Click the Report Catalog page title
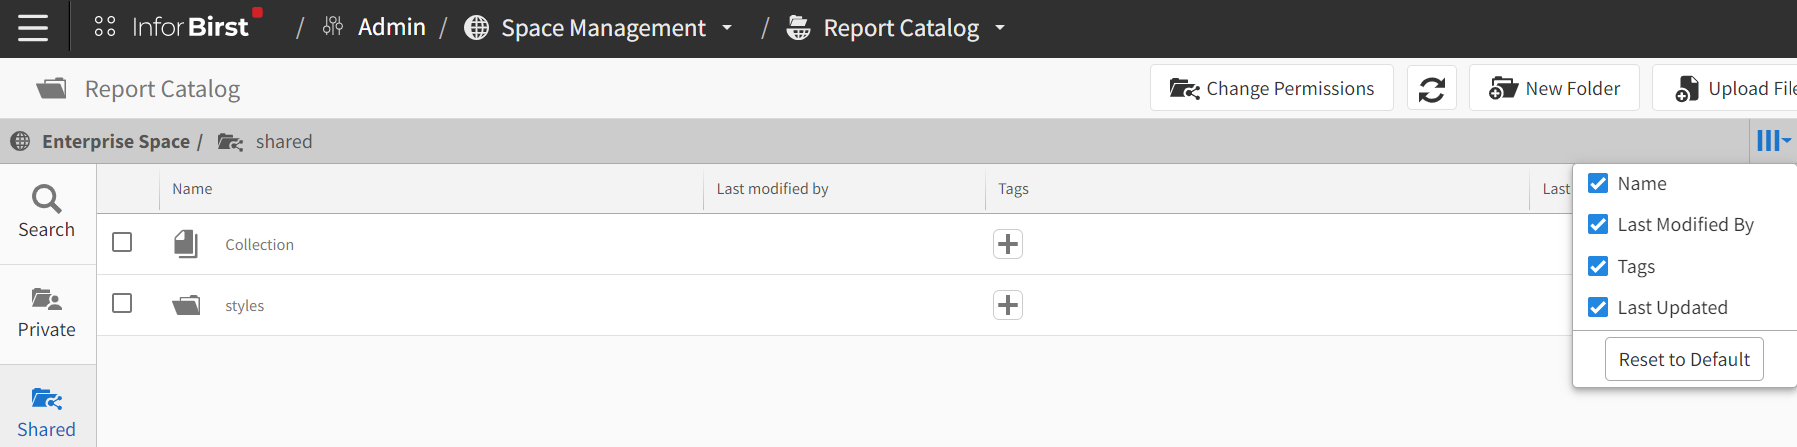 pos(162,89)
